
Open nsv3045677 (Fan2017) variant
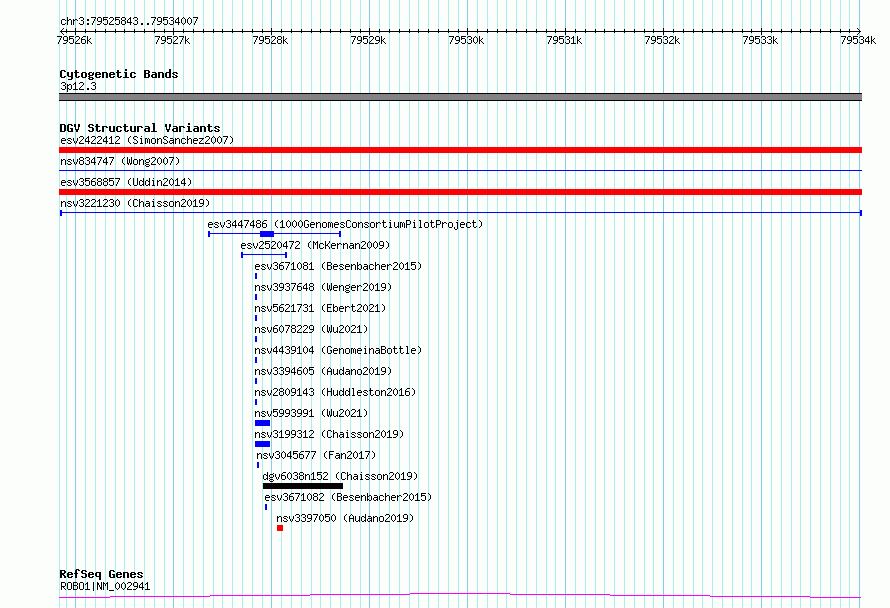[x=316, y=455]
